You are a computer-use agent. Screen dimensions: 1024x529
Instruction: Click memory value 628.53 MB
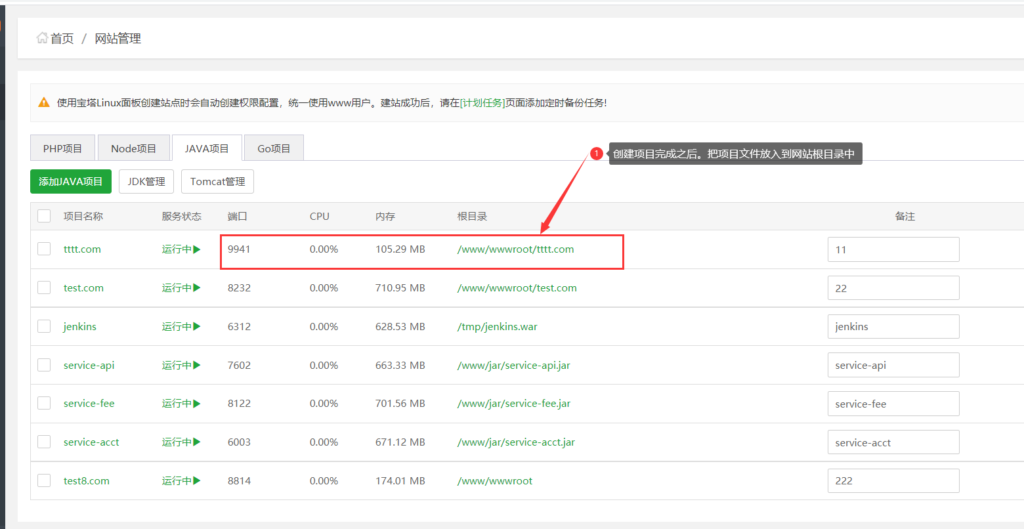pos(400,327)
